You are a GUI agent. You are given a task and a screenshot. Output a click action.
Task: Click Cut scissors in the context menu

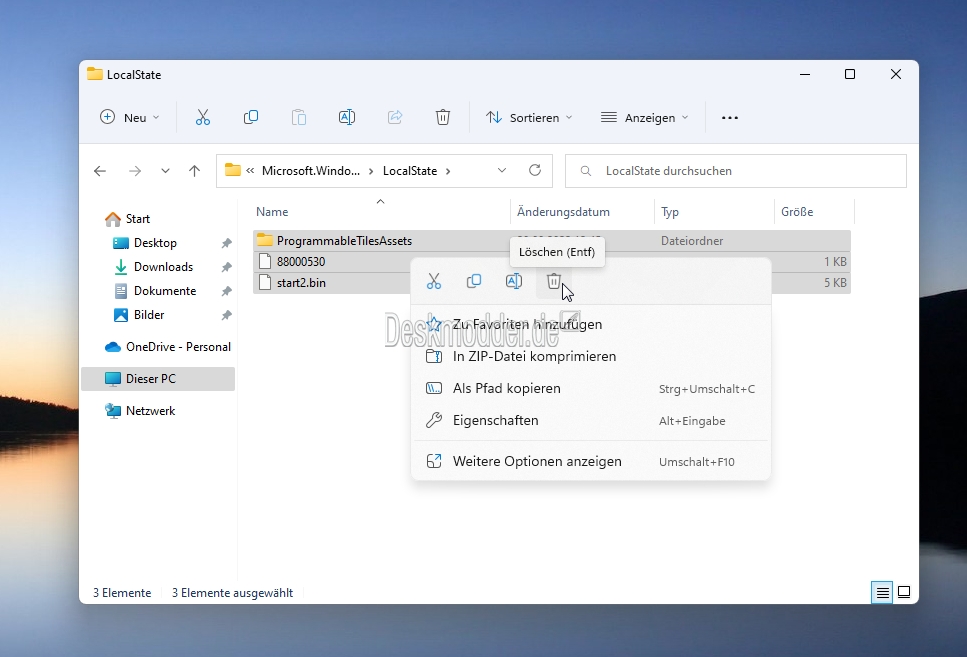[x=434, y=281]
